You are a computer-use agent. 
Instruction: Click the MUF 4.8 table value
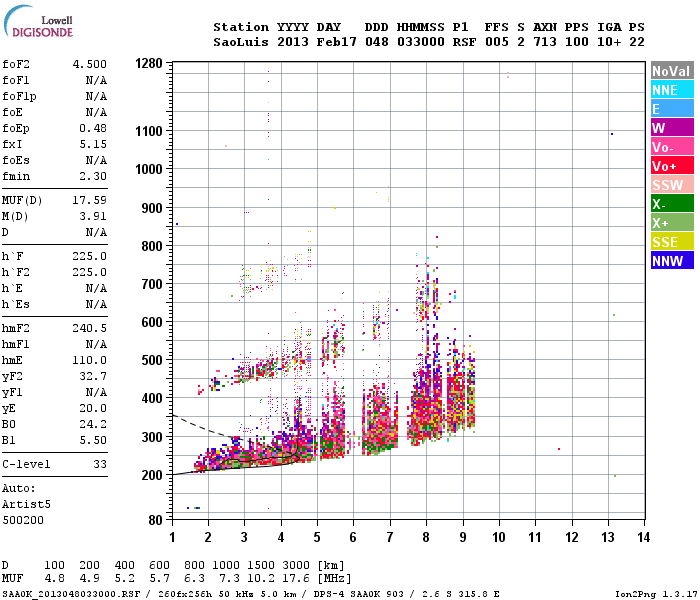coord(54,578)
